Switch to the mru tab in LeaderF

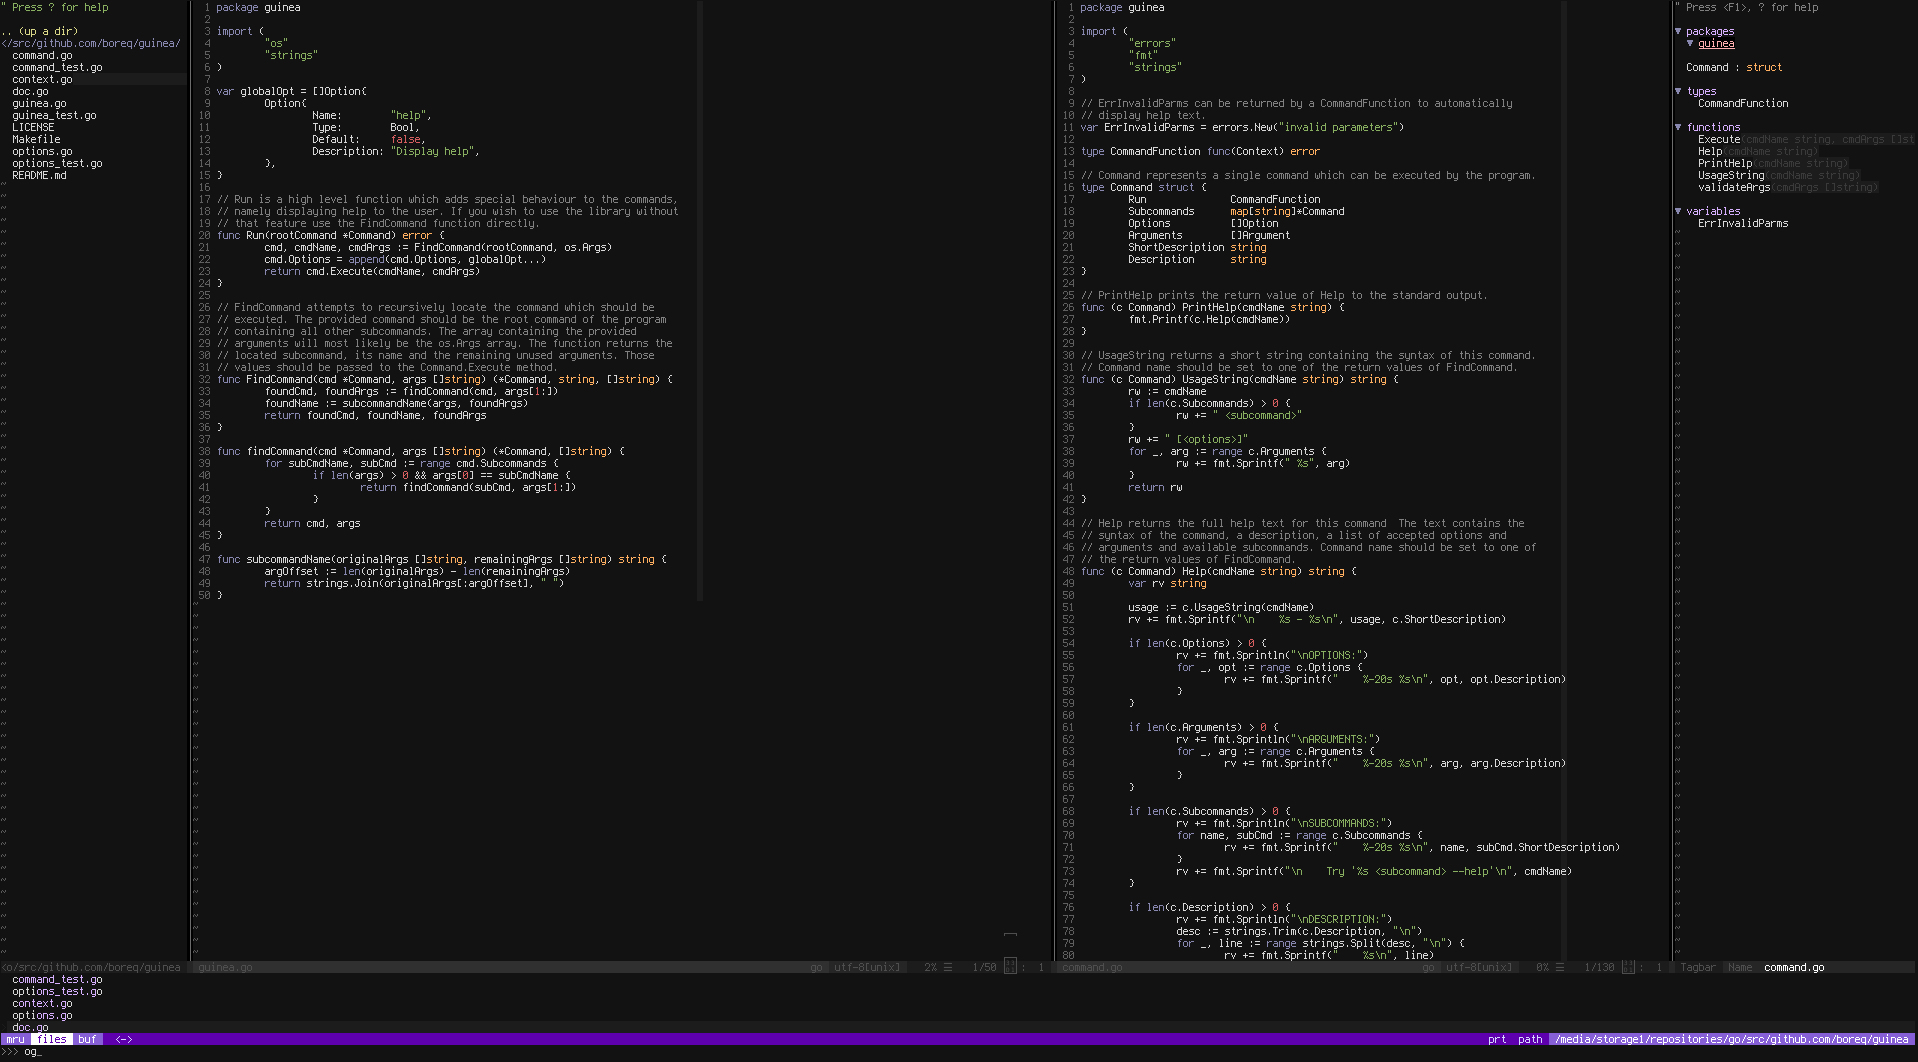click(x=14, y=1039)
